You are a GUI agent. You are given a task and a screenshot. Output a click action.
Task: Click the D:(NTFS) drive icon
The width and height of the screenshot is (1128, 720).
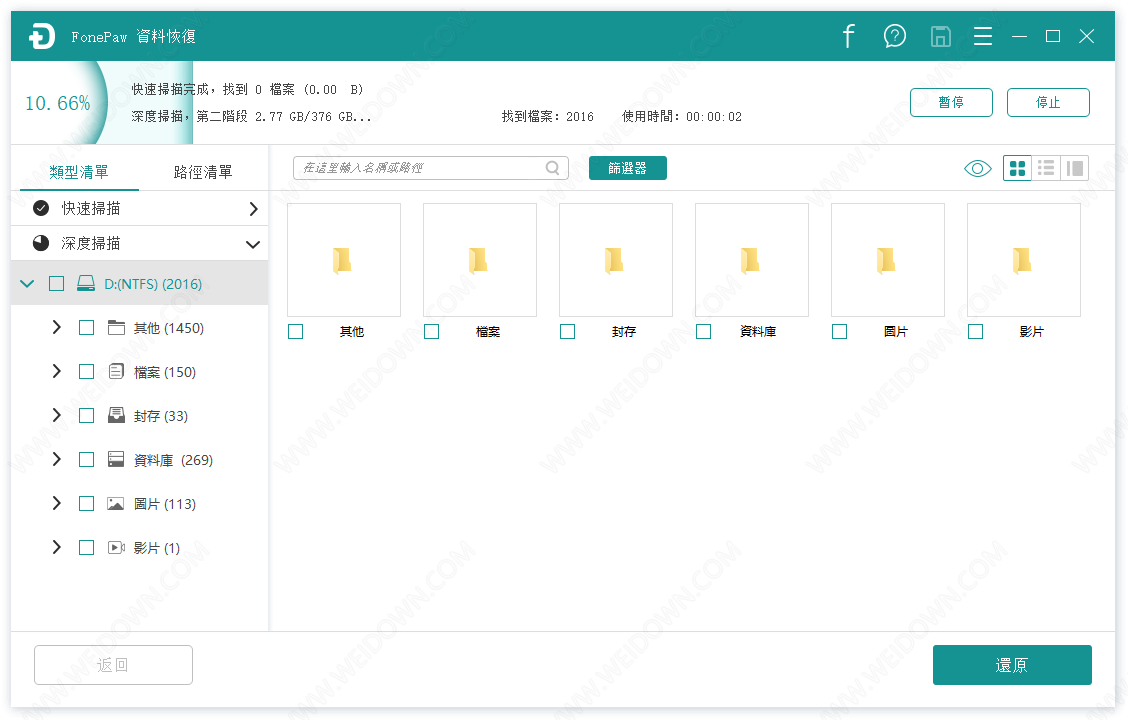click(86, 283)
